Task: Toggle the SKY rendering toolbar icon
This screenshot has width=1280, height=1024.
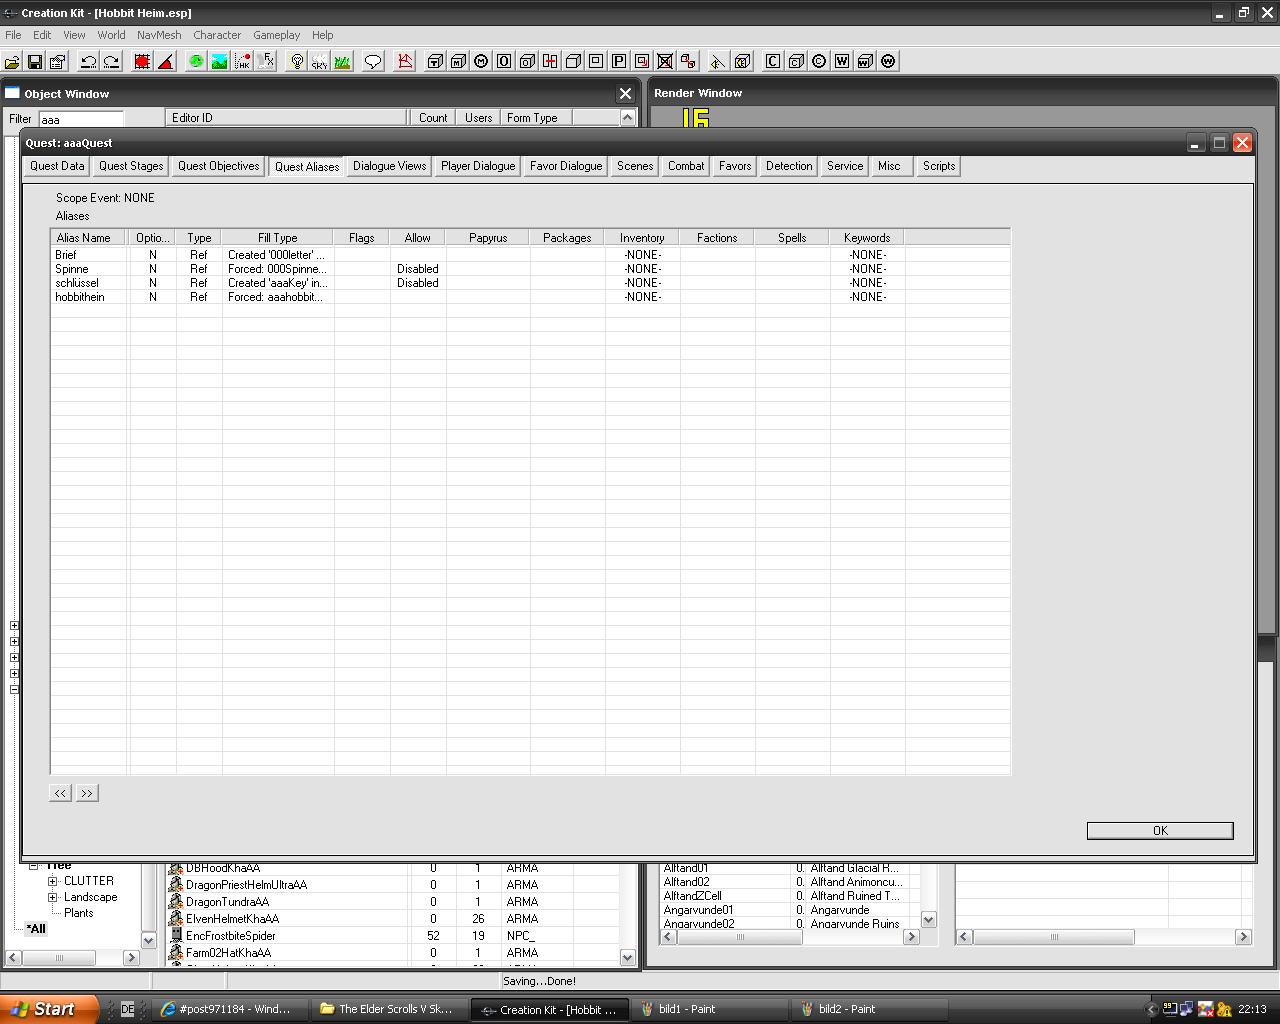Action: (319, 62)
